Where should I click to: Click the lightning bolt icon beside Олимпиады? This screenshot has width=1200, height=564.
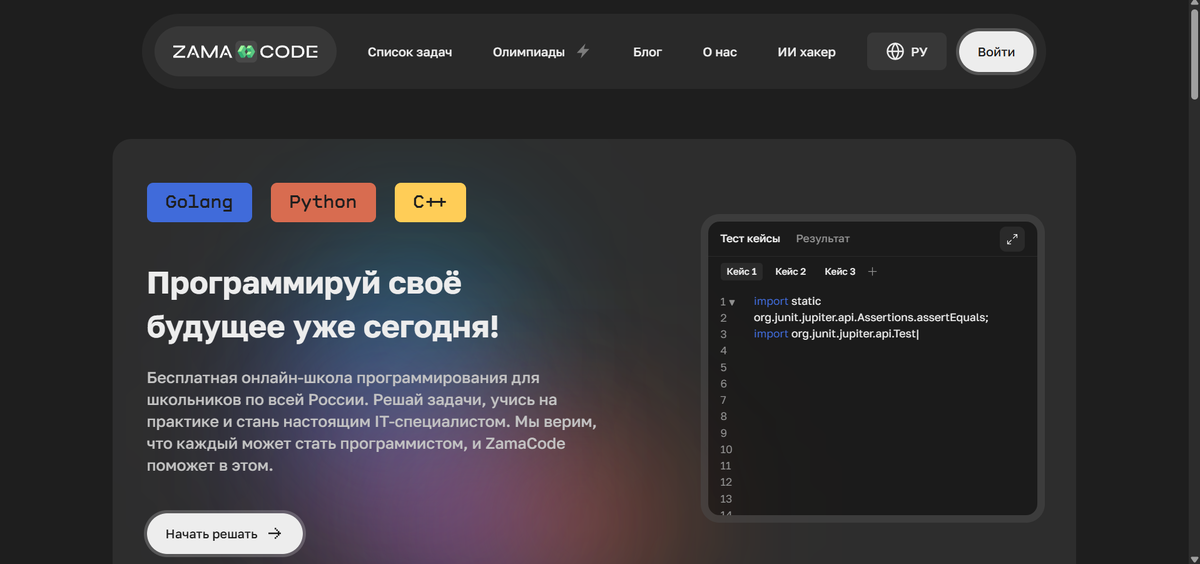pos(583,51)
